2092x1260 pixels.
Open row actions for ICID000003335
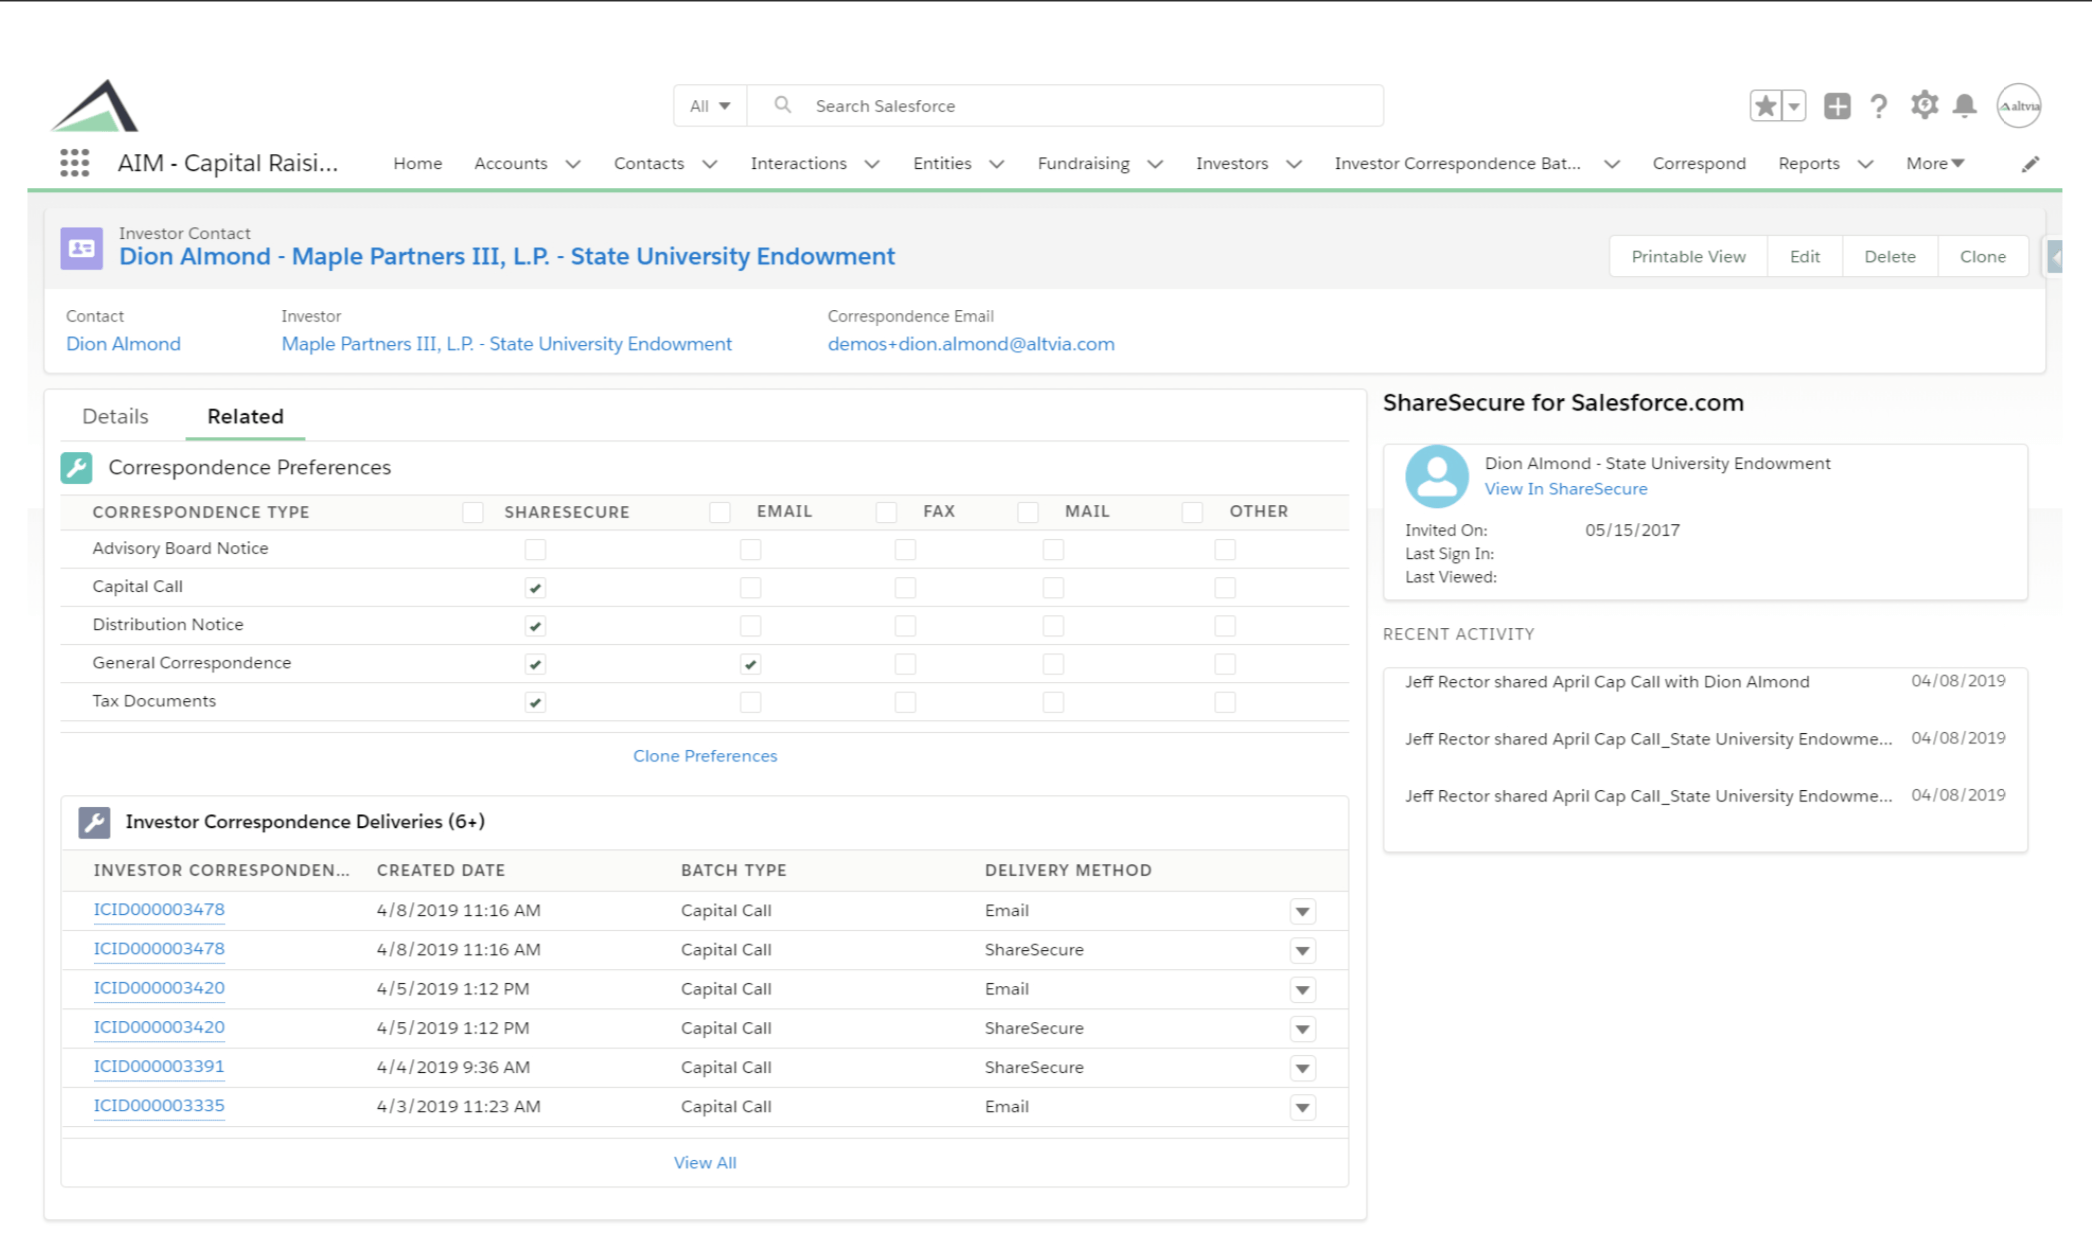[x=1302, y=1107]
